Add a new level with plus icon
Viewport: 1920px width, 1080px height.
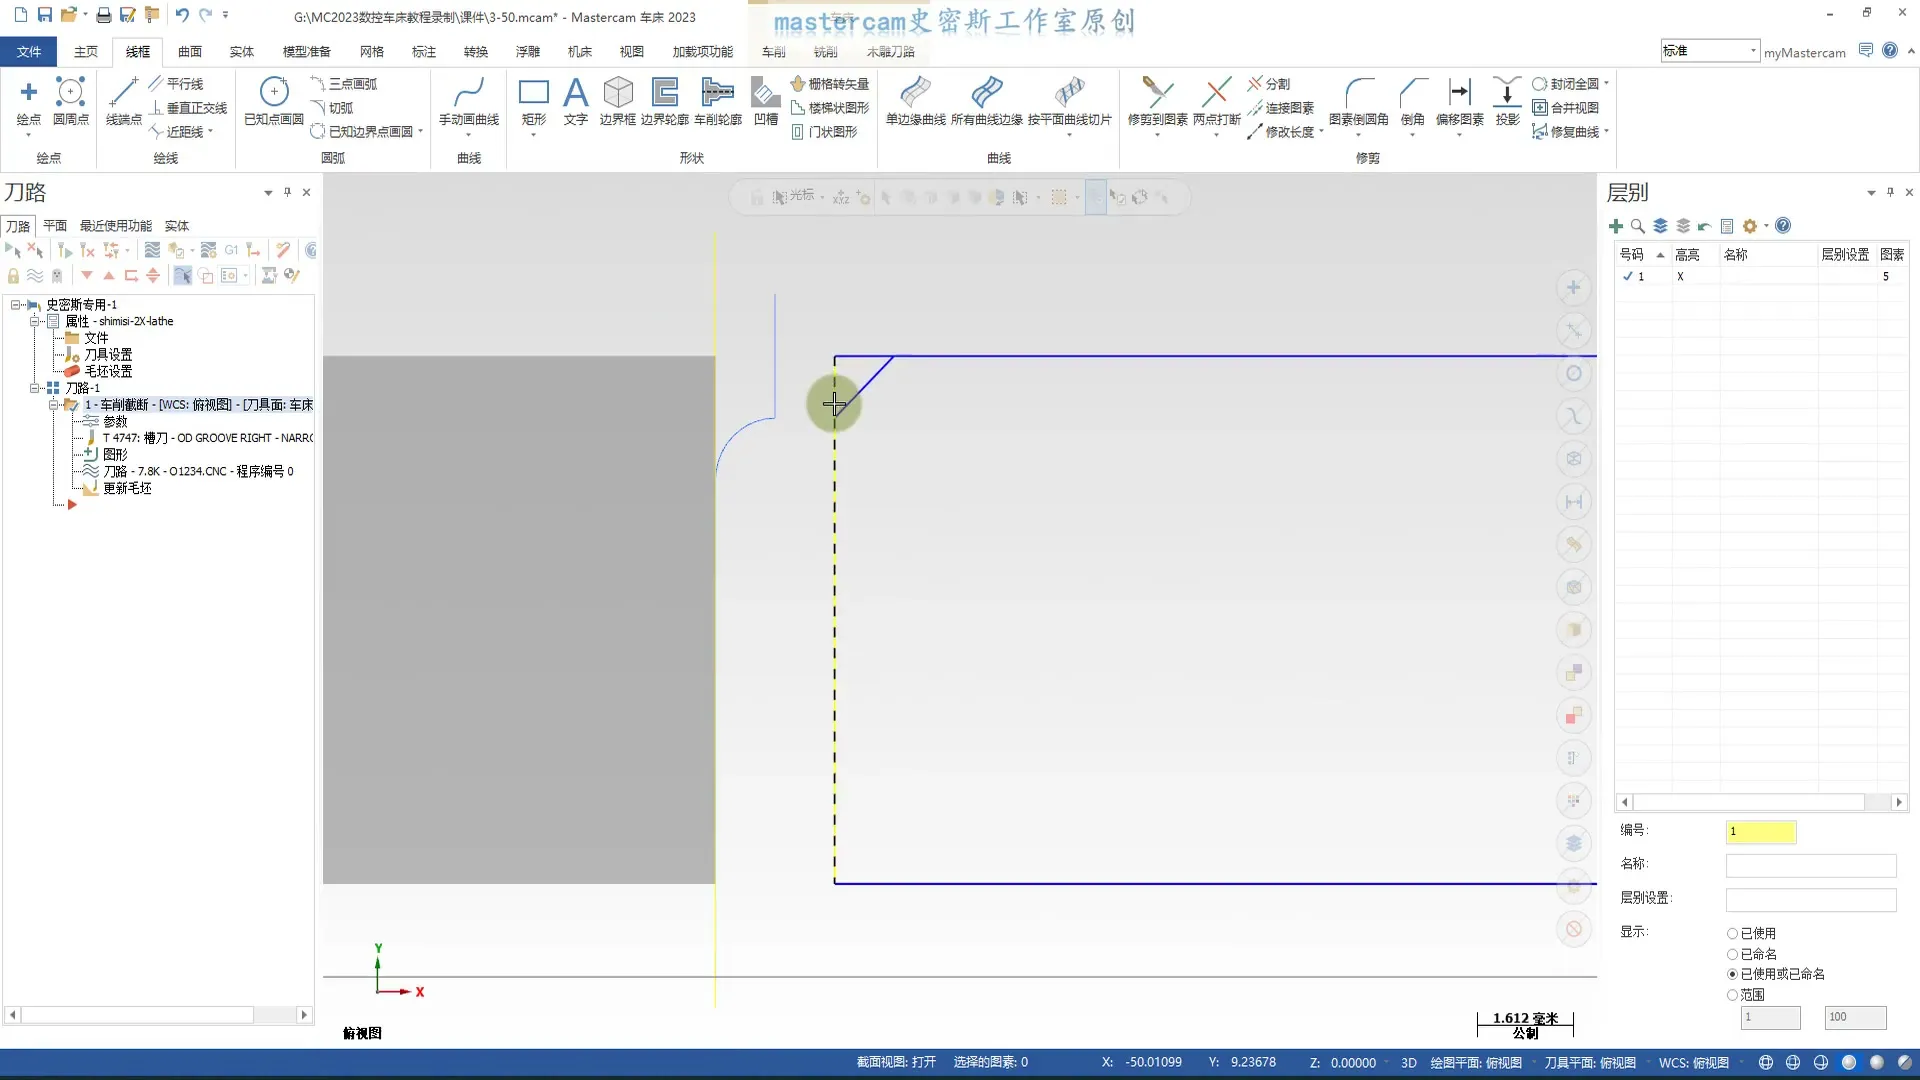click(x=1616, y=226)
